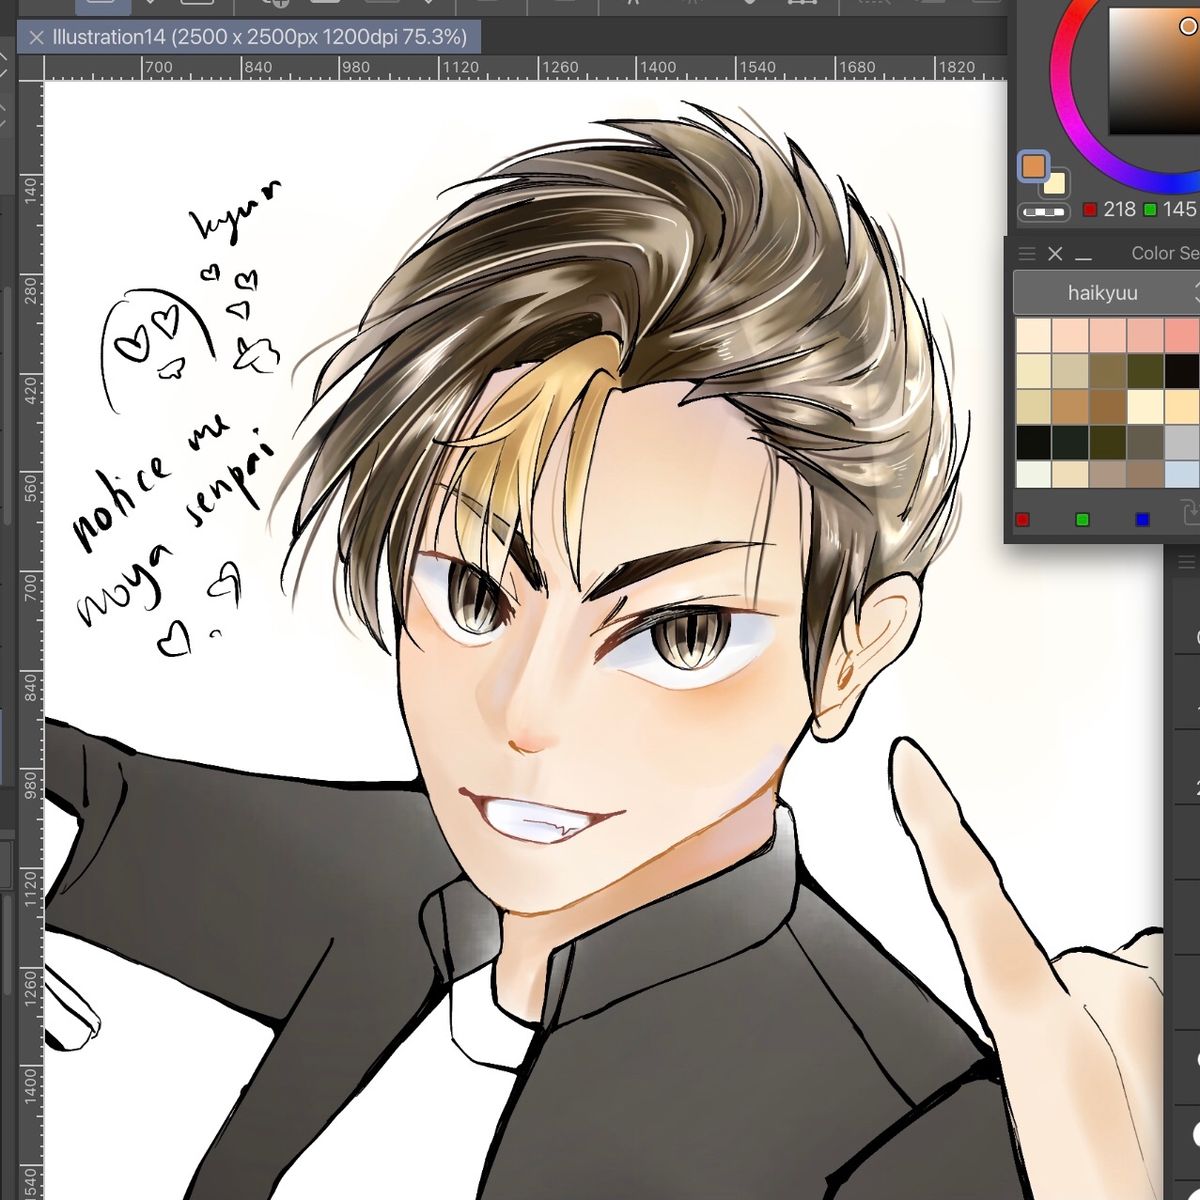Open the haikyuu color set dropdown
Screen dimensions: 1200x1200
point(1106,293)
